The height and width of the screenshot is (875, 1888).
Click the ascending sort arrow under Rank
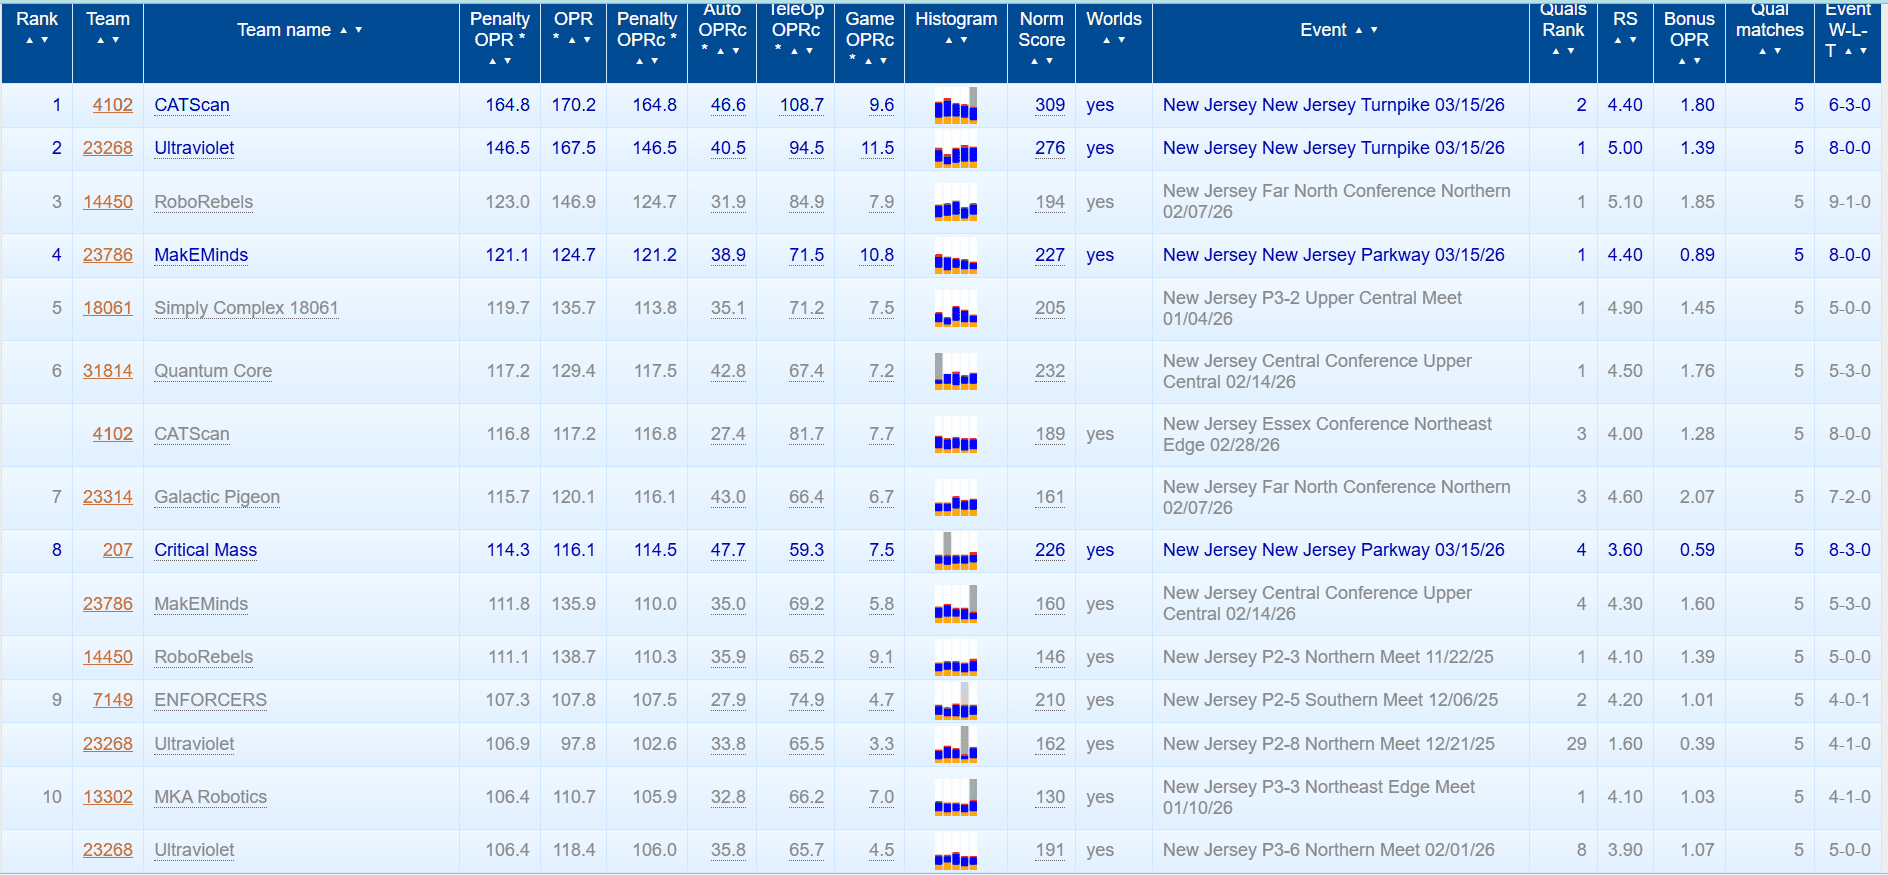[30, 41]
